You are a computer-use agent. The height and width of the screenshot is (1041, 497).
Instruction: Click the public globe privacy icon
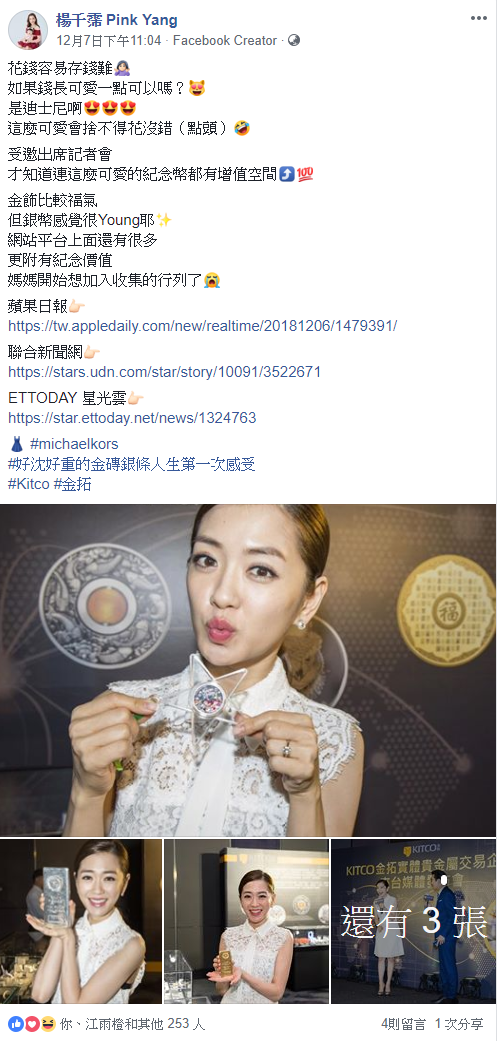click(294, 40)
